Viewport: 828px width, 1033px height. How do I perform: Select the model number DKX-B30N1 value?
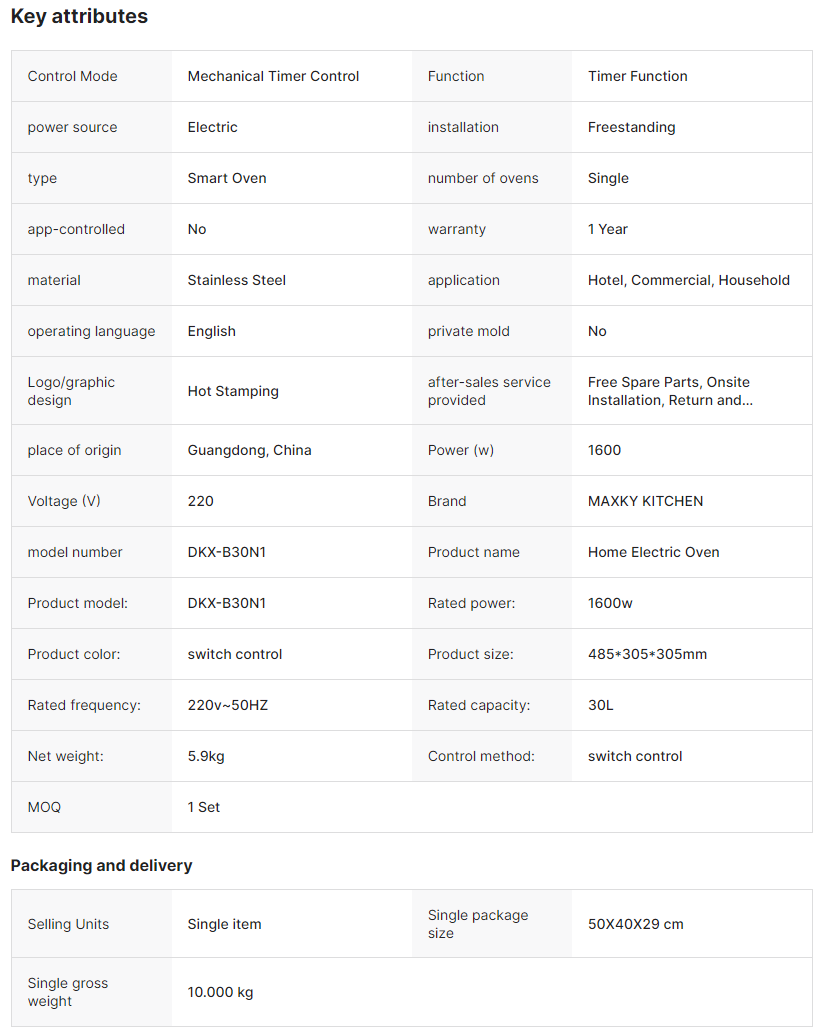227,552
